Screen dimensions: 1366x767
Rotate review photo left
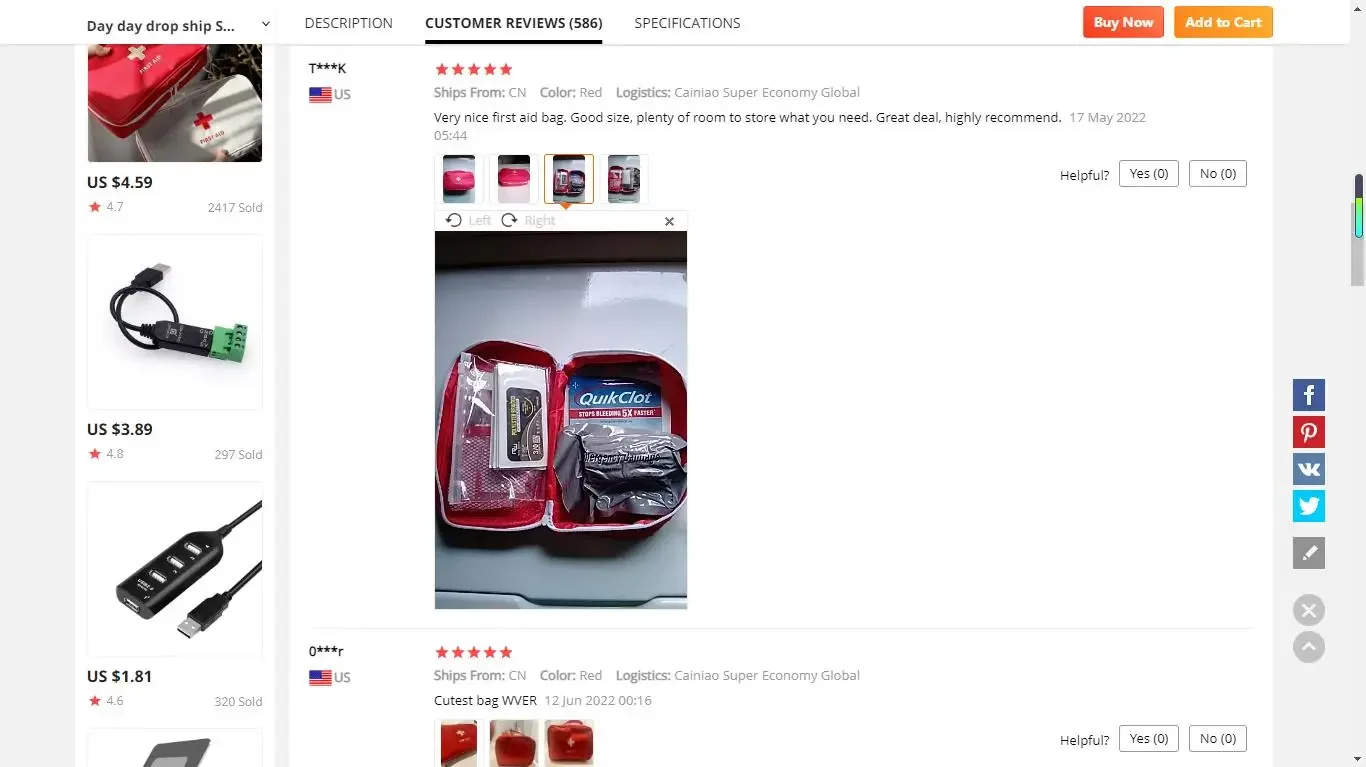coord(468,220)
